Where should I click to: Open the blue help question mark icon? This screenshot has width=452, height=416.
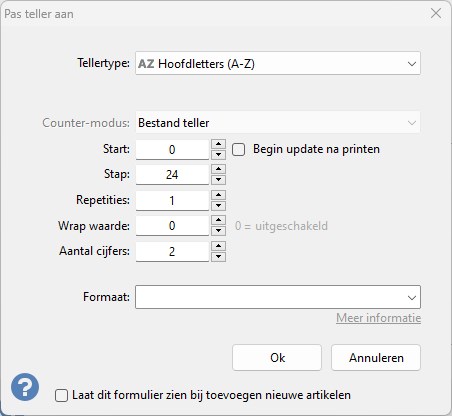click(x=25, y=387)
